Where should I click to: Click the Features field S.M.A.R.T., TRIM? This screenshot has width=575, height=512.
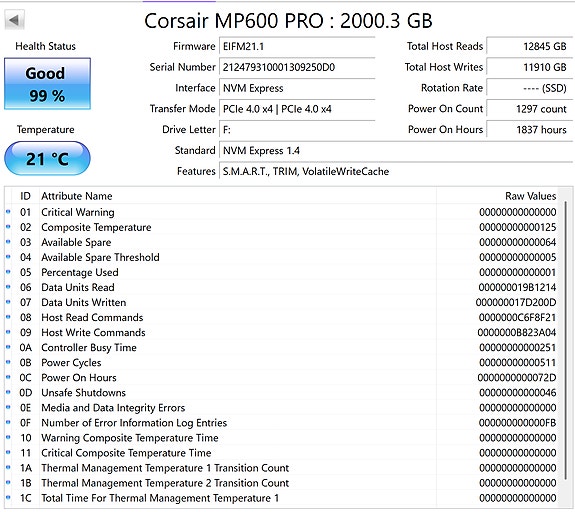point(396,172)
